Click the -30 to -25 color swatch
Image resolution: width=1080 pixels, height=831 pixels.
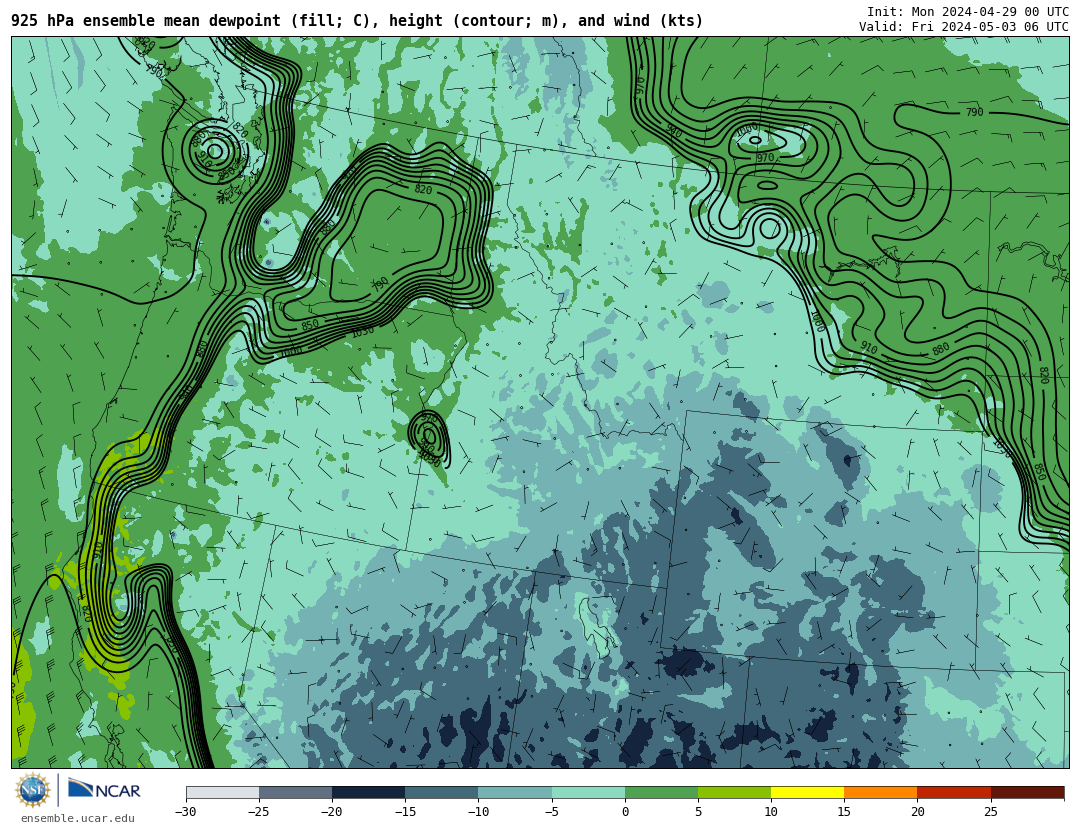[x=222, y=792]
